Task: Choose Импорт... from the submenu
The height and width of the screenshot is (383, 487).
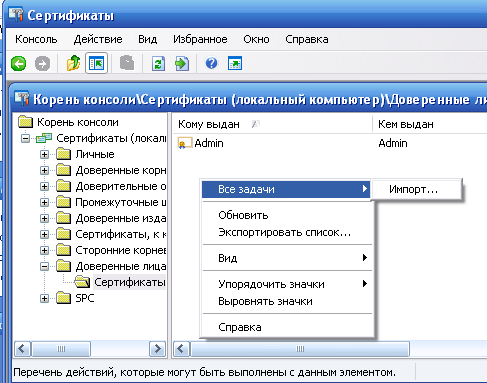Action: point(416,189)
